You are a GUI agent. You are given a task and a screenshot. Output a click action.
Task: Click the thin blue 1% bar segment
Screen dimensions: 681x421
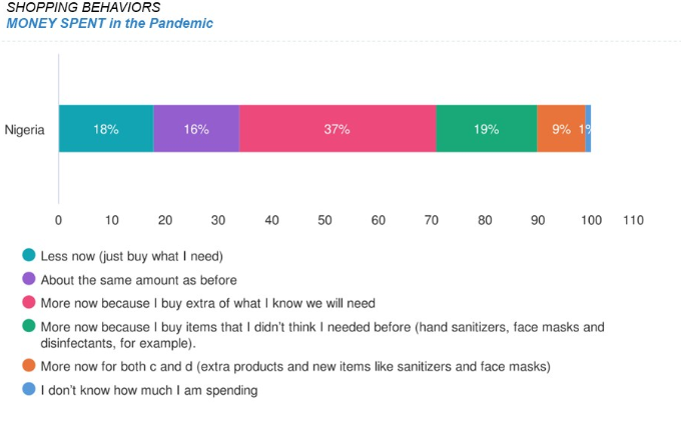[588, 129]
